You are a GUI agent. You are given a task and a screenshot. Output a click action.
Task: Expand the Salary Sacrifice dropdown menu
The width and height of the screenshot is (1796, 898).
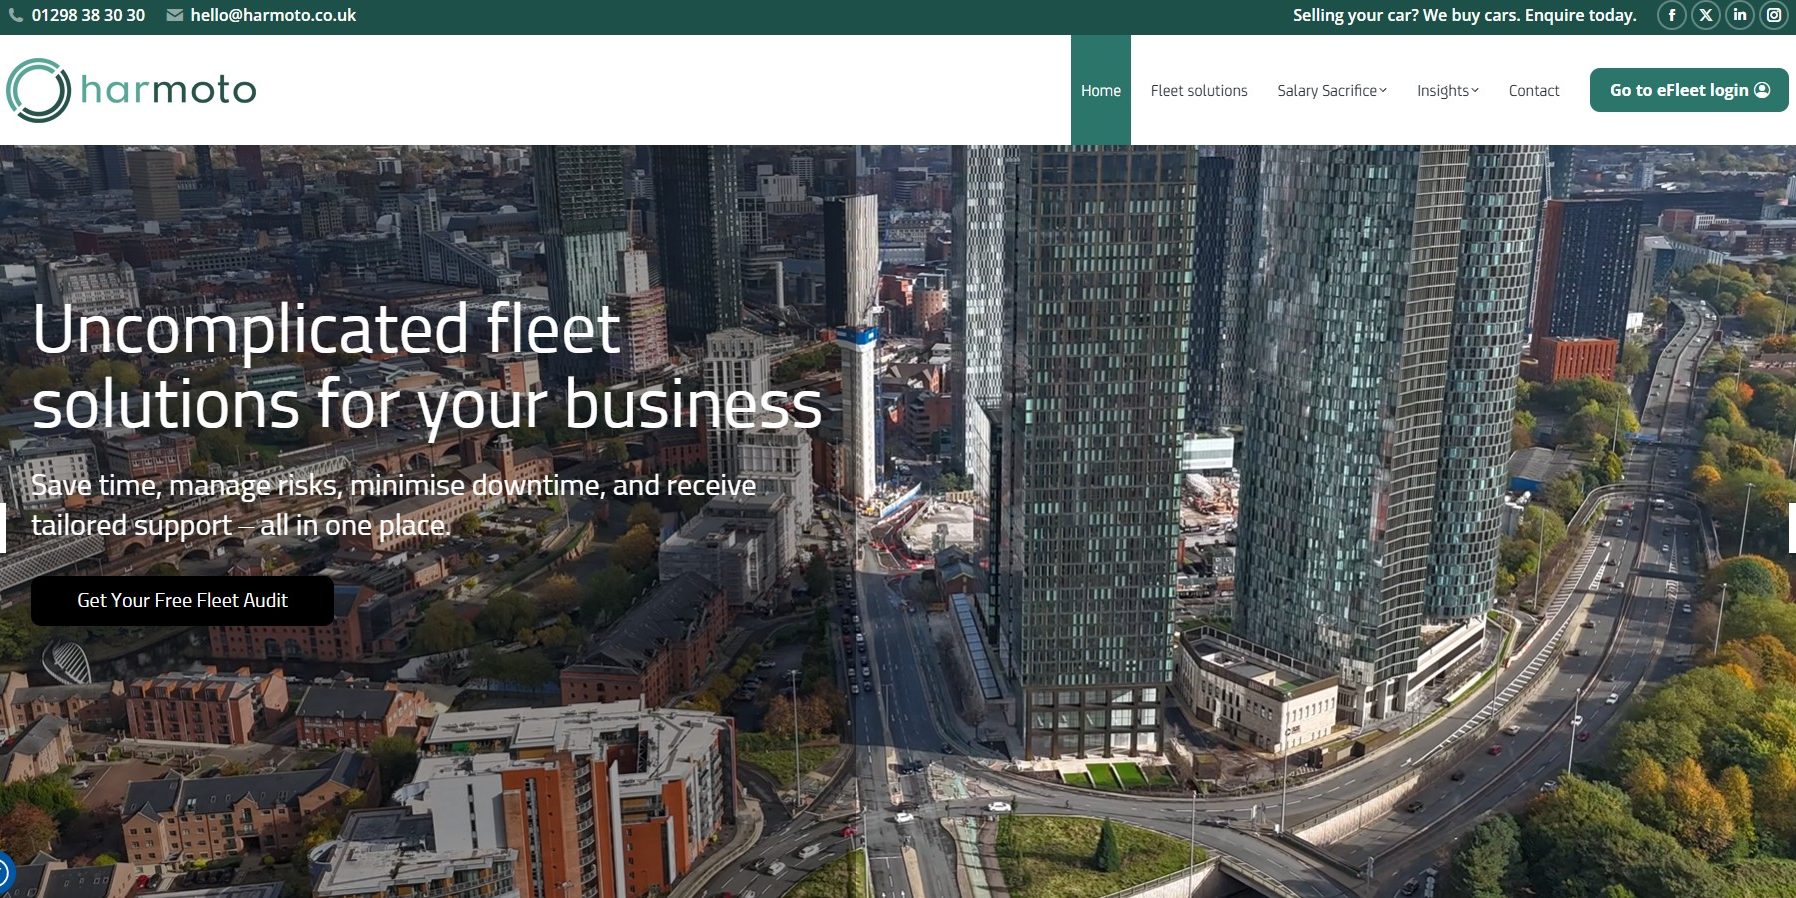1331,91
